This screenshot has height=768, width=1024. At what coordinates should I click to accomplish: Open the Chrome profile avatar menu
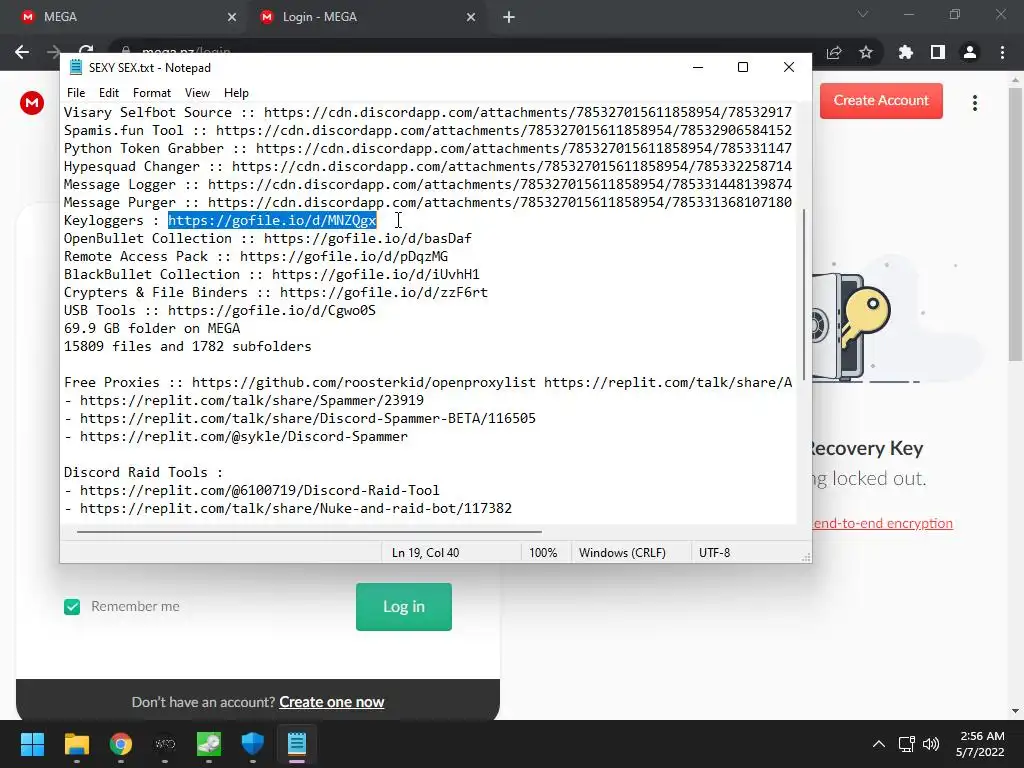(x=970, y=52)
